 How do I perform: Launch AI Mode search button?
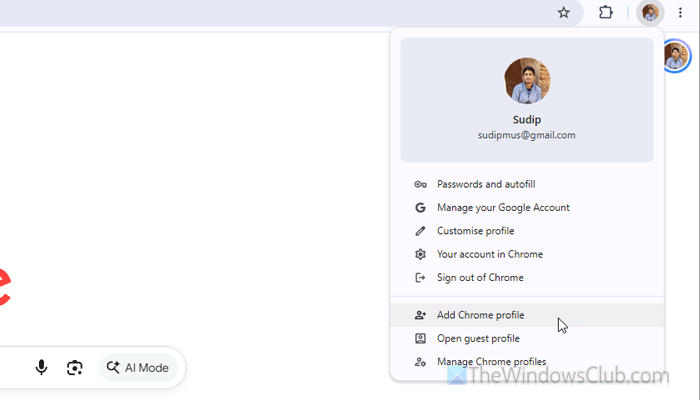(138, 368)
